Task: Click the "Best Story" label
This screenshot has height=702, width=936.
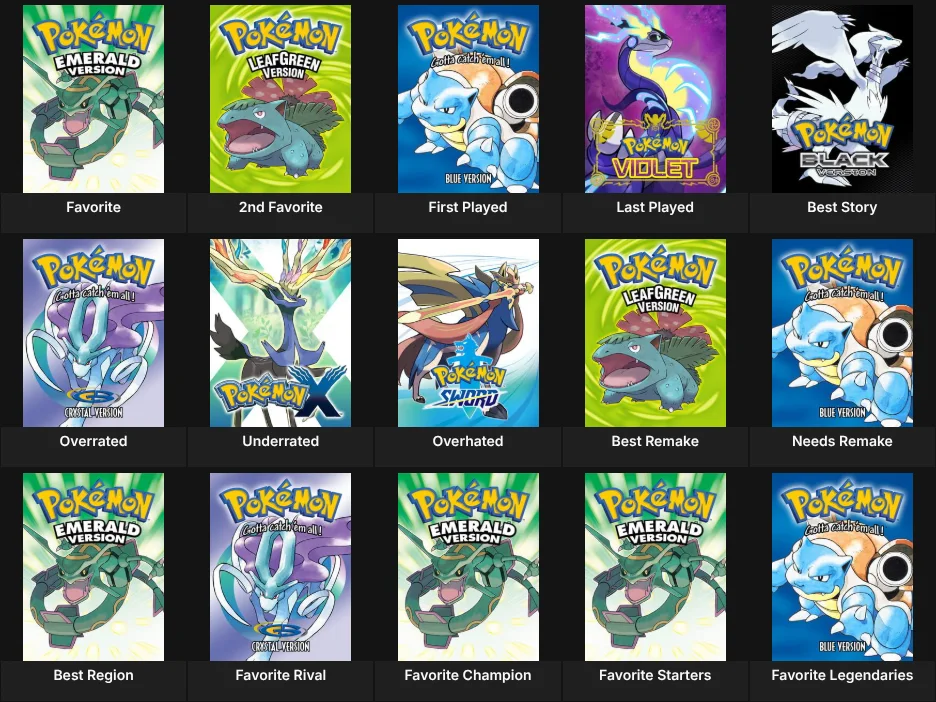Action: pos(842,207)
